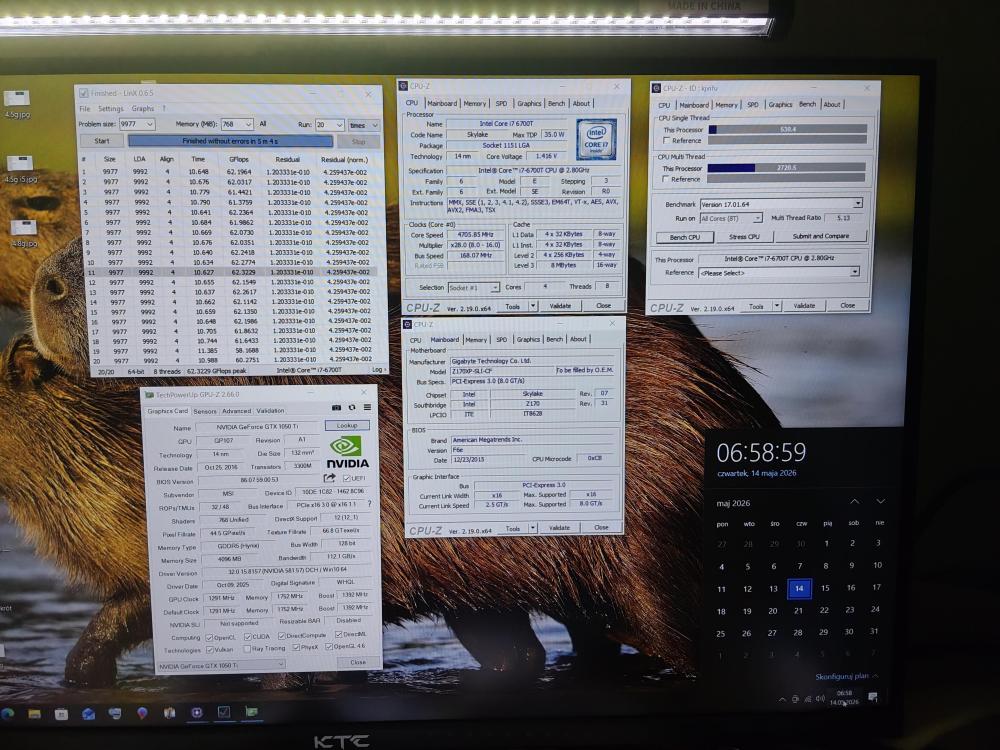
Task: Switch to GPU-Z Advanced tab
Action: pyautogui.click(x=237, y=411)
